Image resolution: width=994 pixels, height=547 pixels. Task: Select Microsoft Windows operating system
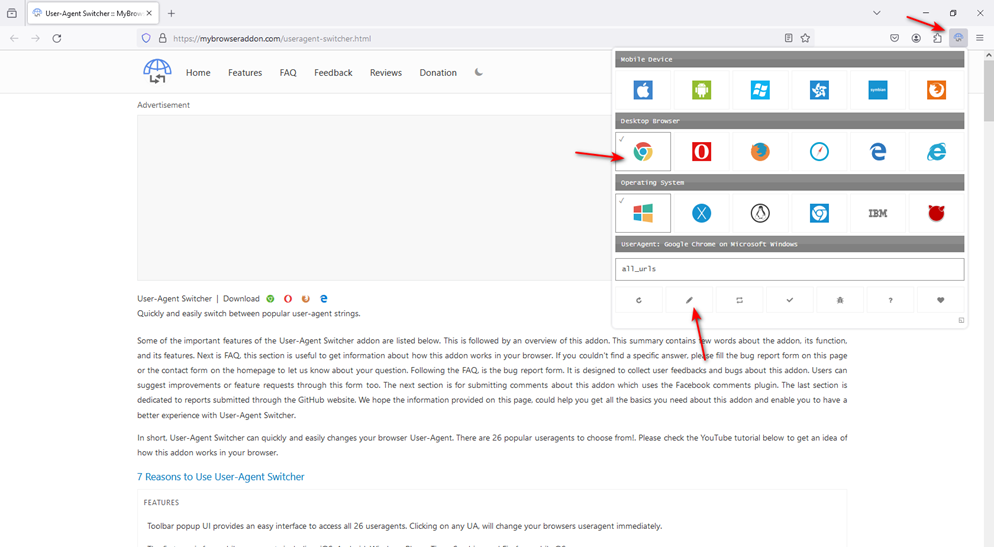(643, 213)
